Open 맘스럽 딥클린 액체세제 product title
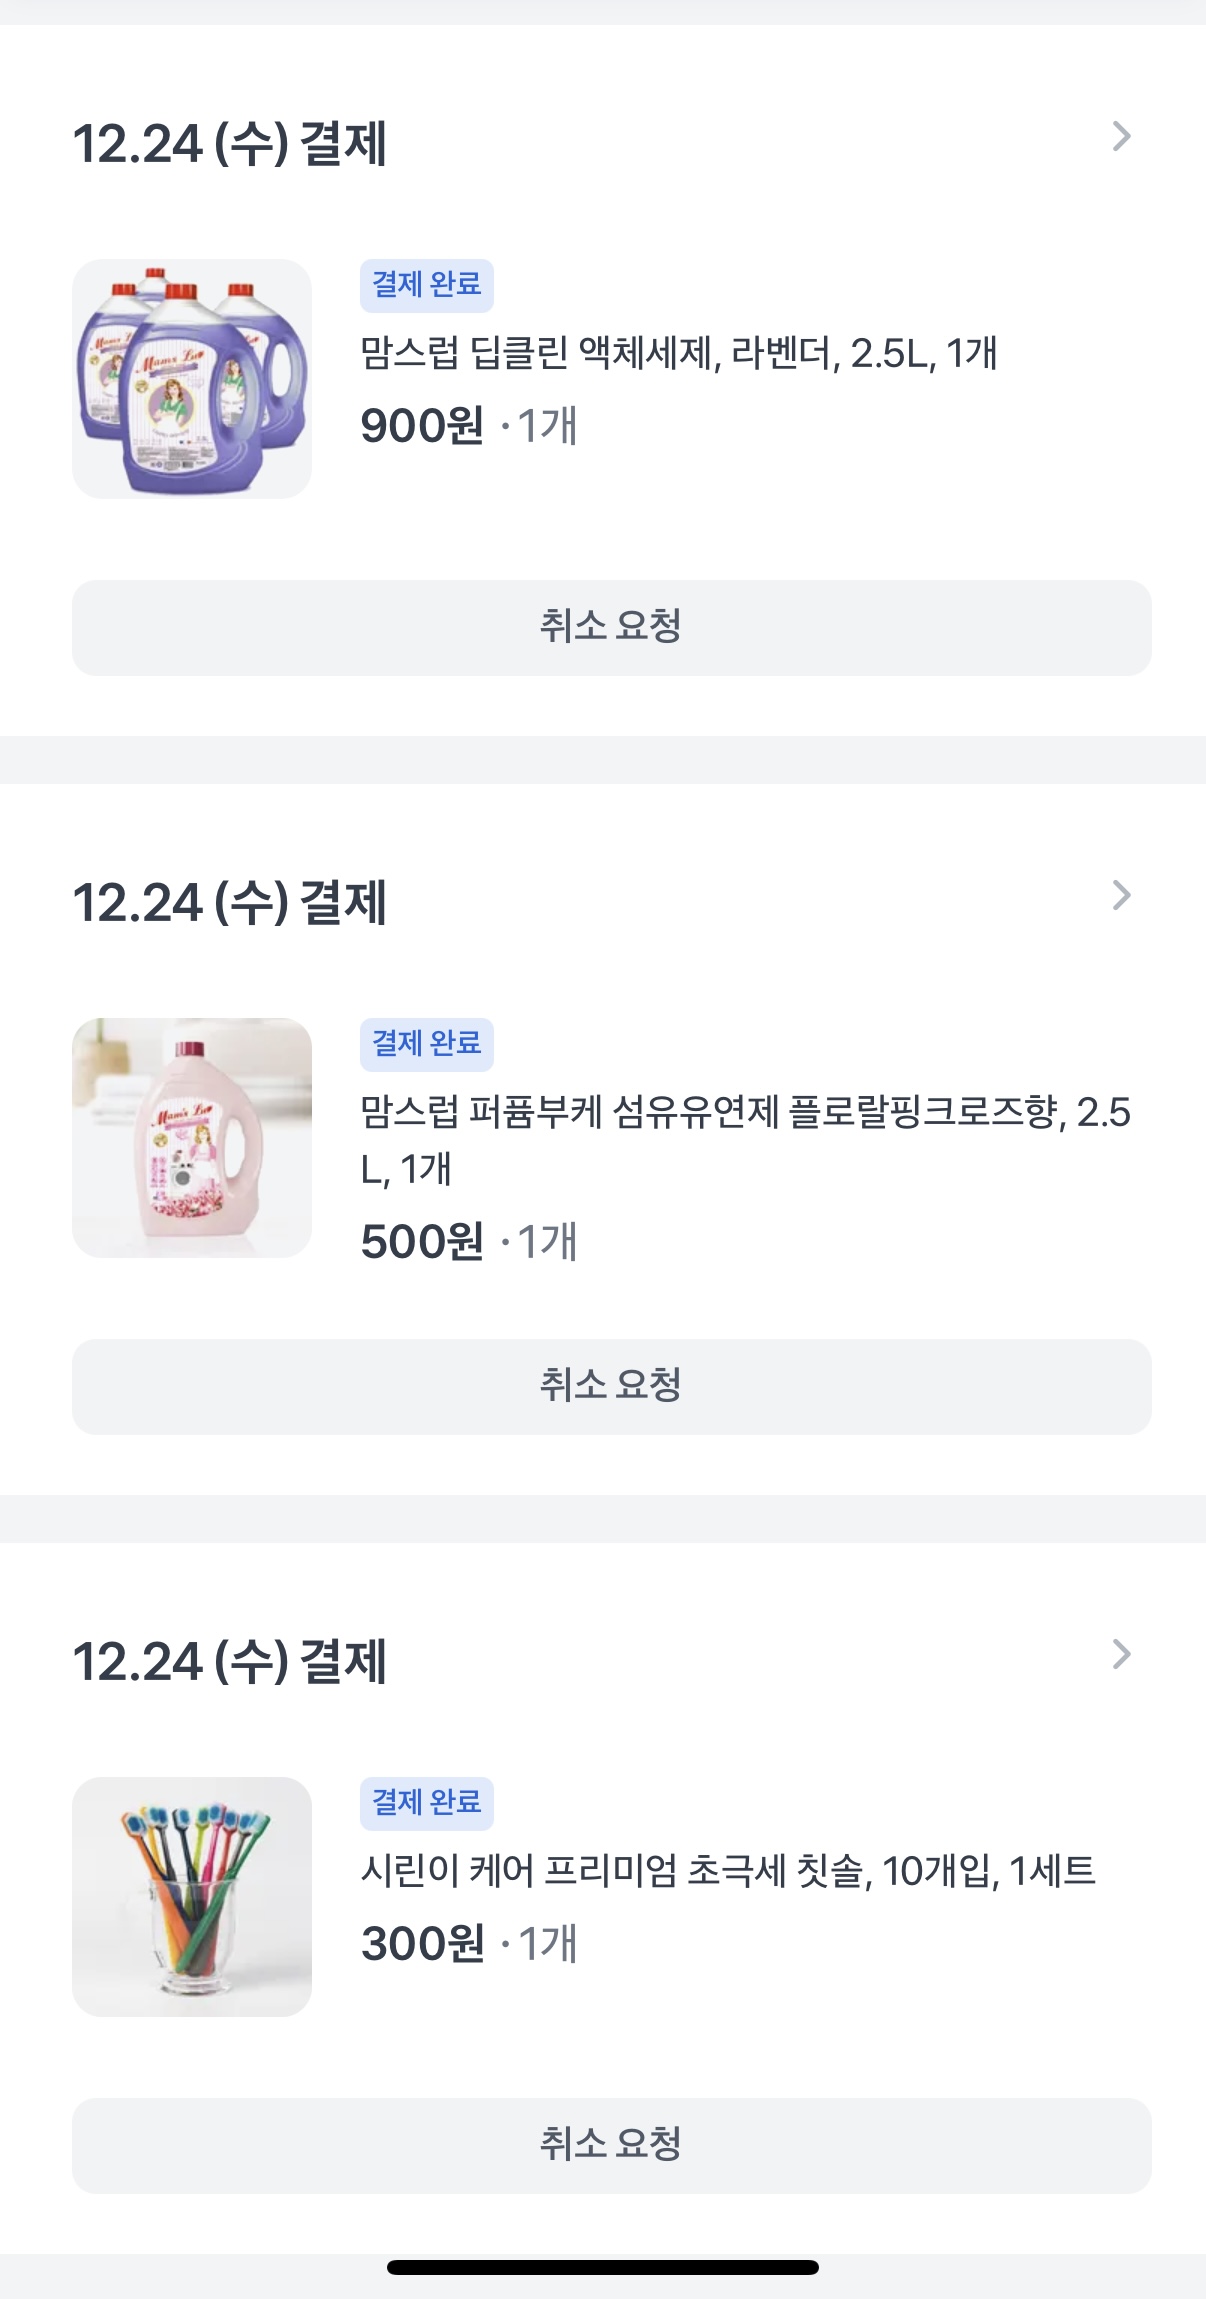This screenshot has width=1206, height=2299. [679, 353]
